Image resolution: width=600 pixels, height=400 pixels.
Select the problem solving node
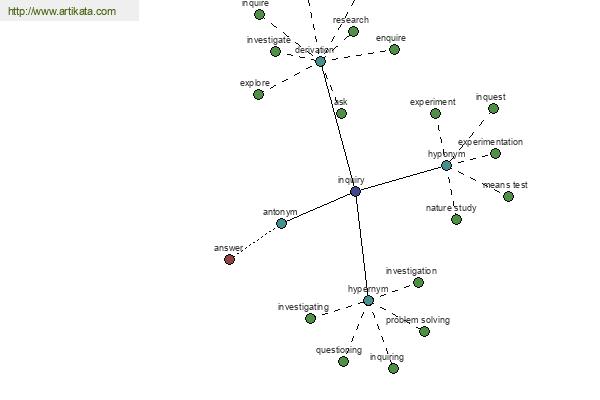tap(424, 331)
